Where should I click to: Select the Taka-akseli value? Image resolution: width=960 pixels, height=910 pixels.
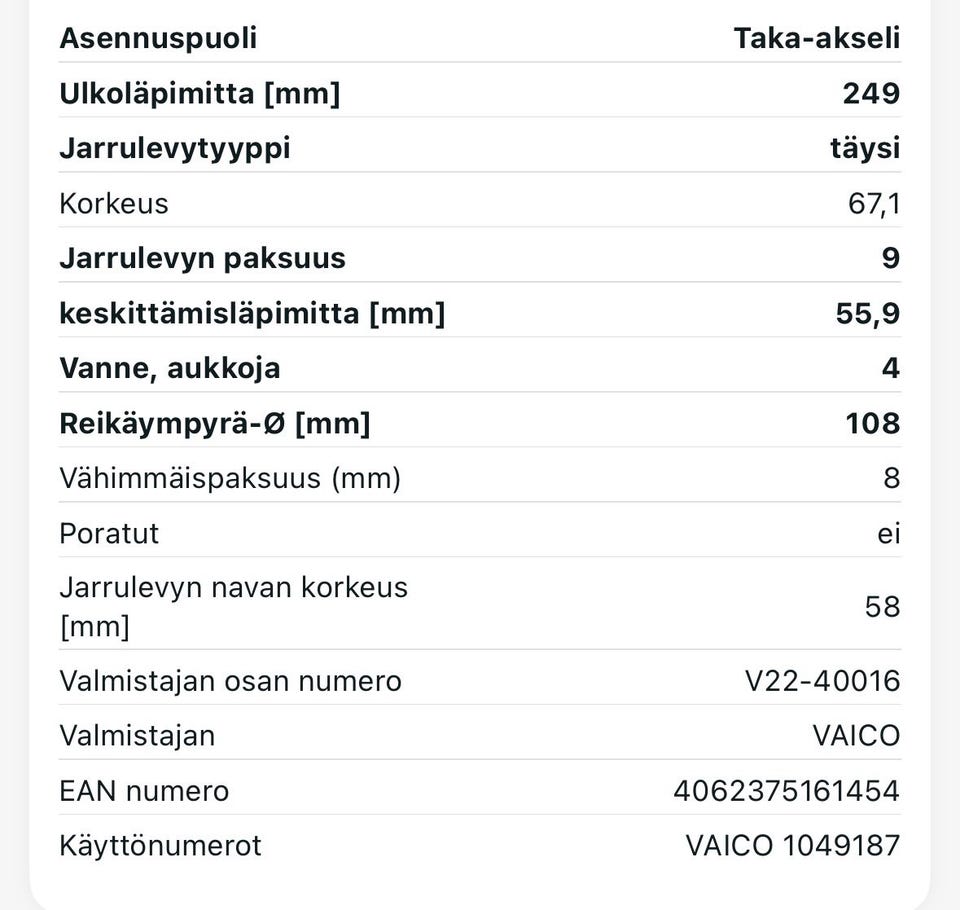(816, 38)
